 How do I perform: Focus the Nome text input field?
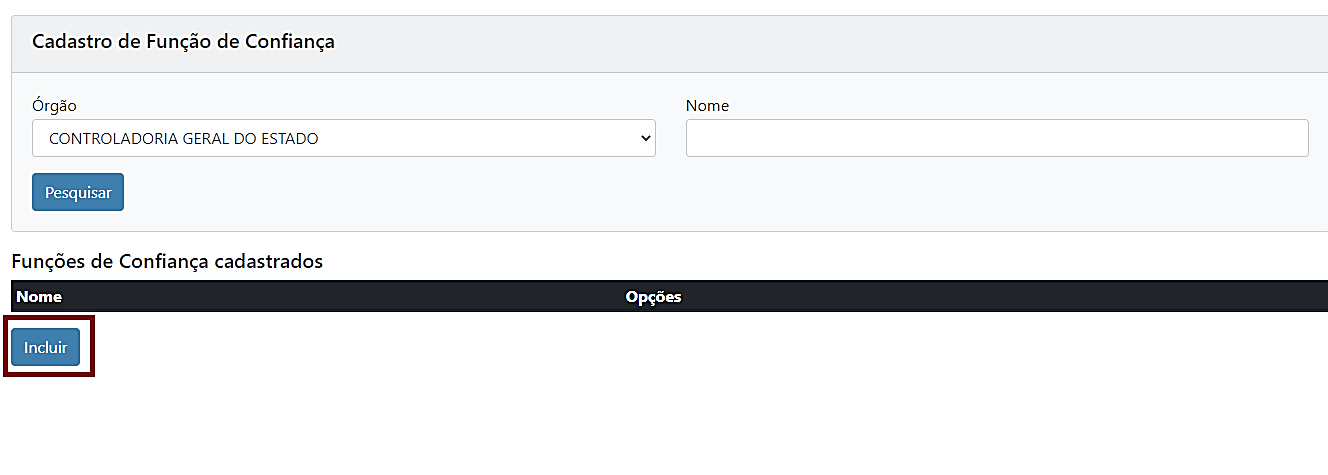996,139
